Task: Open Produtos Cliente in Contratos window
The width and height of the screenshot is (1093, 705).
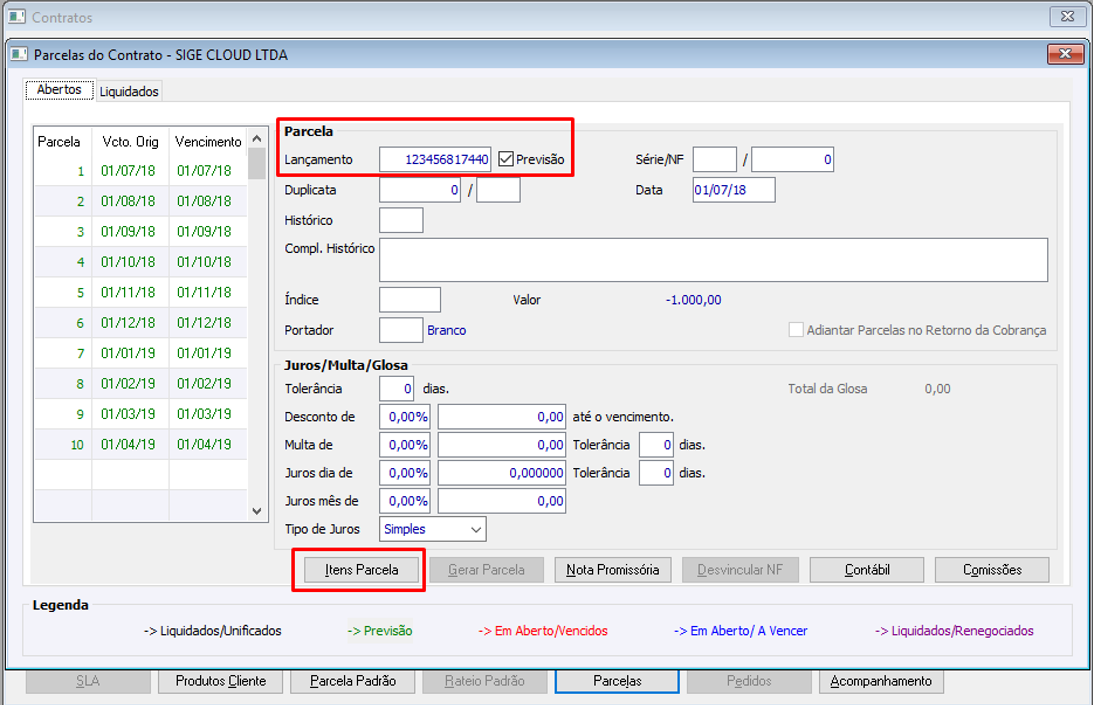Action: click(x=220, y=681)
